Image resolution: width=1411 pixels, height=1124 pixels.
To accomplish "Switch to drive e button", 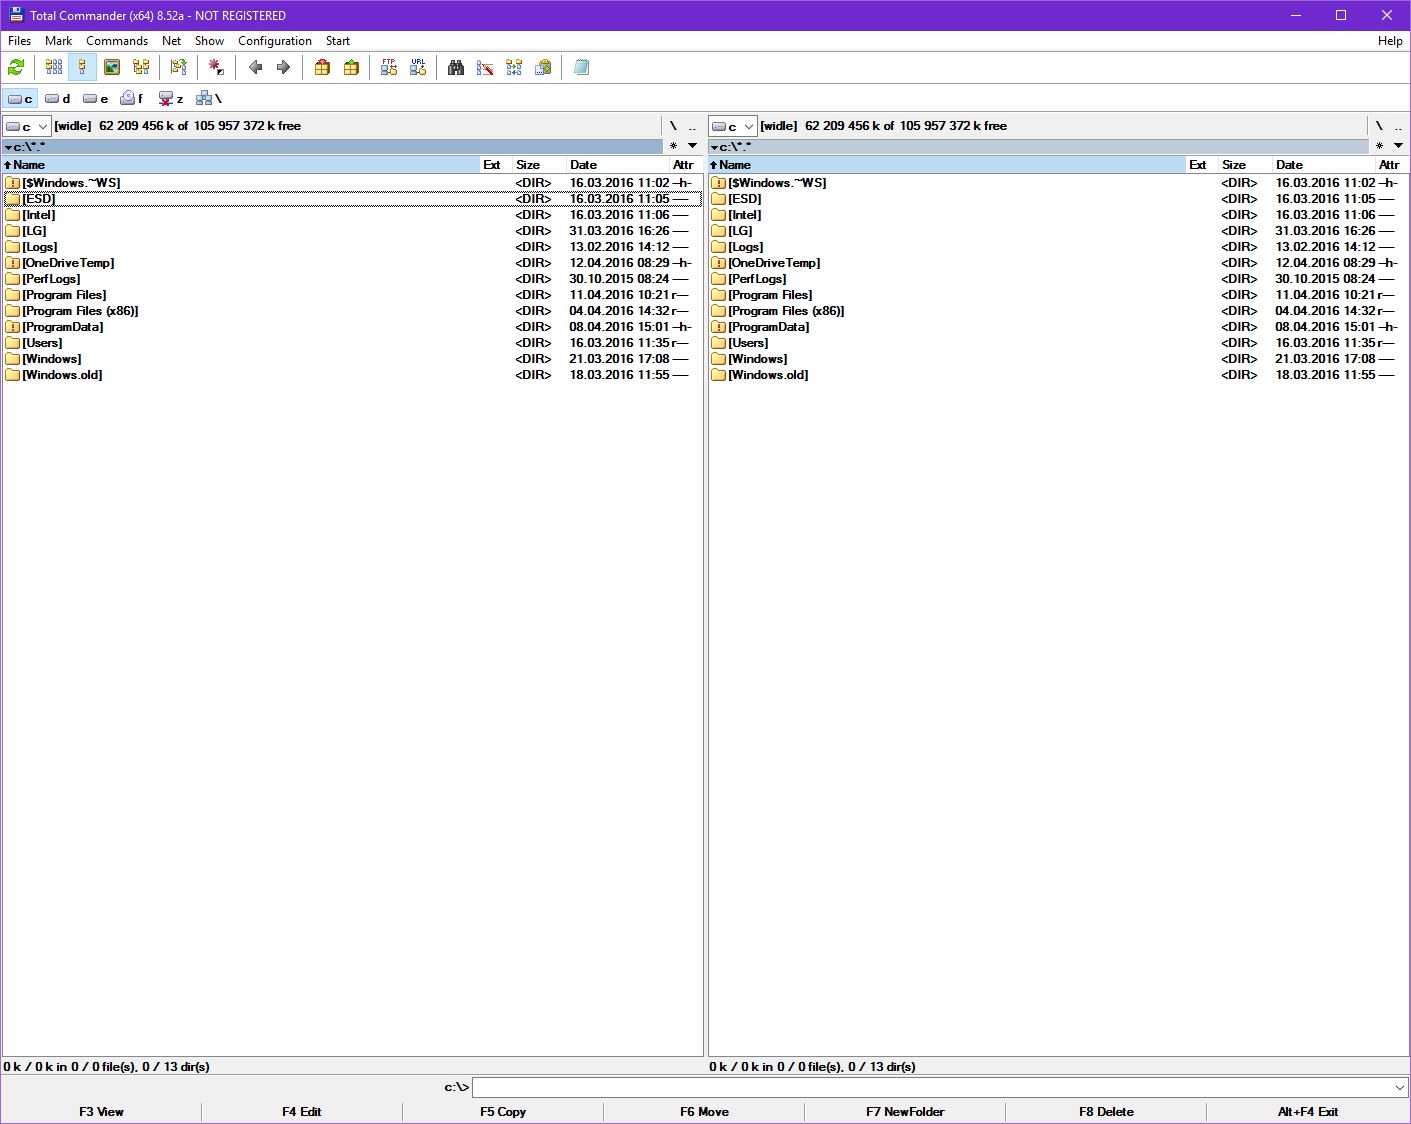I will tap(96, 98).
